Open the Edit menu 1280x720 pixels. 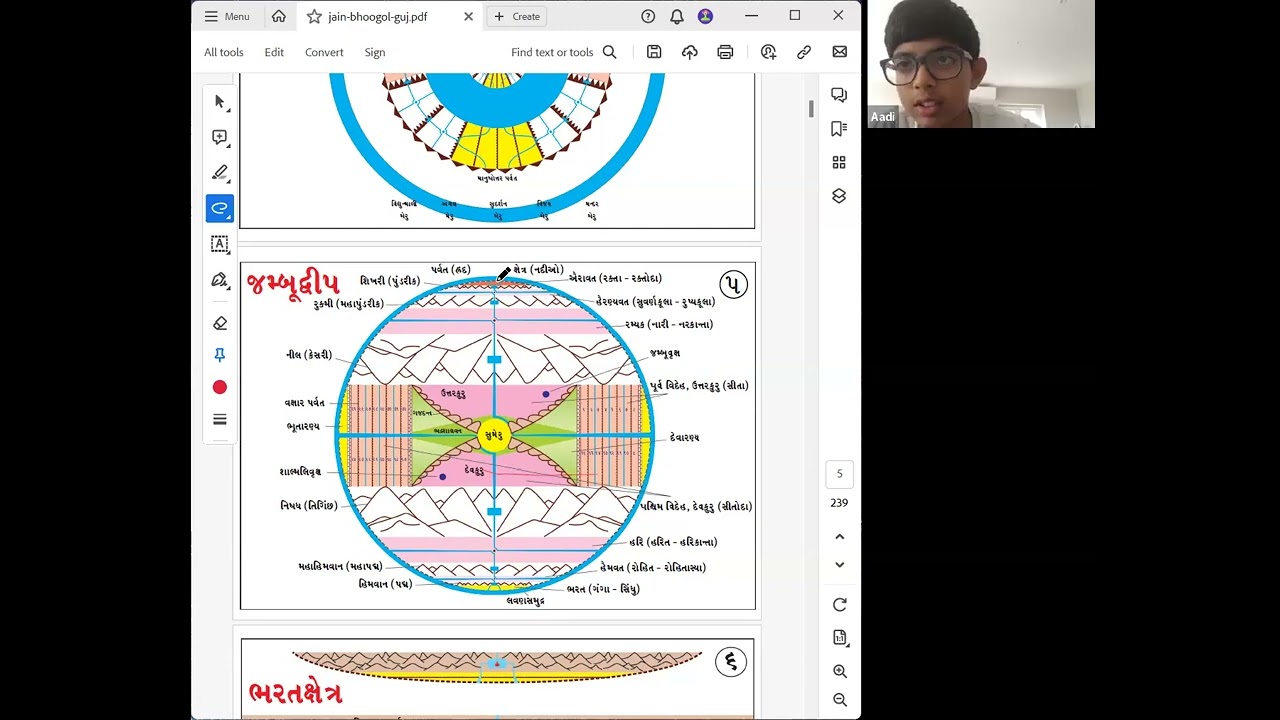(x=274, y=52)
